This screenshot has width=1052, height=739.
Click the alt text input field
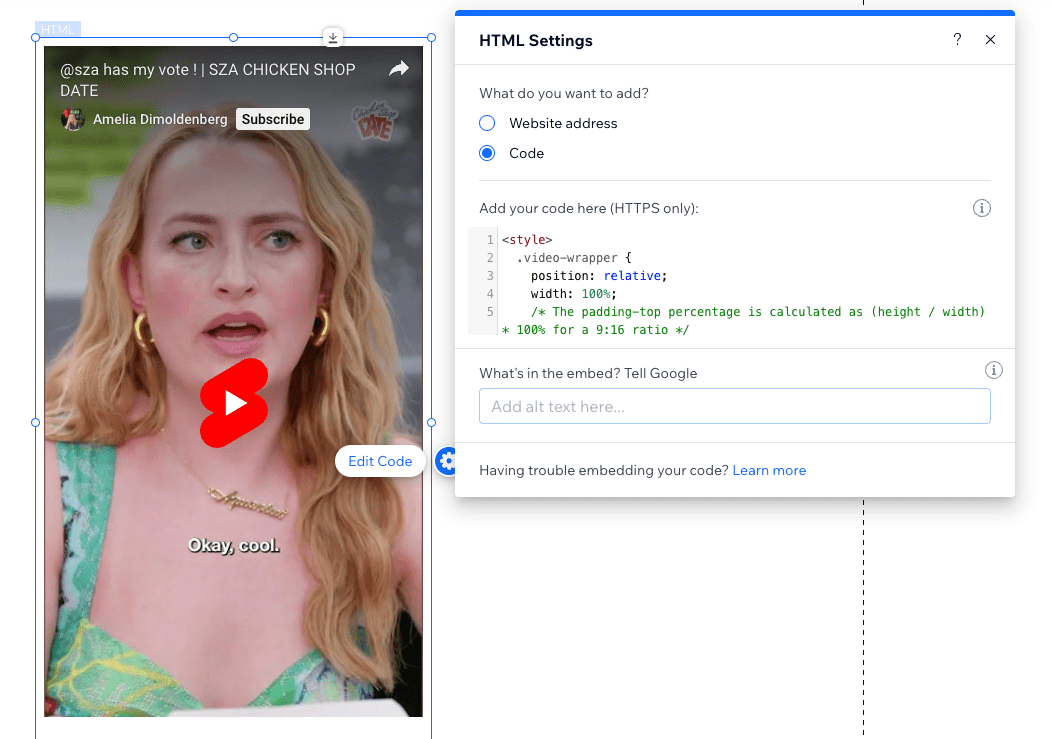[735, 406]
